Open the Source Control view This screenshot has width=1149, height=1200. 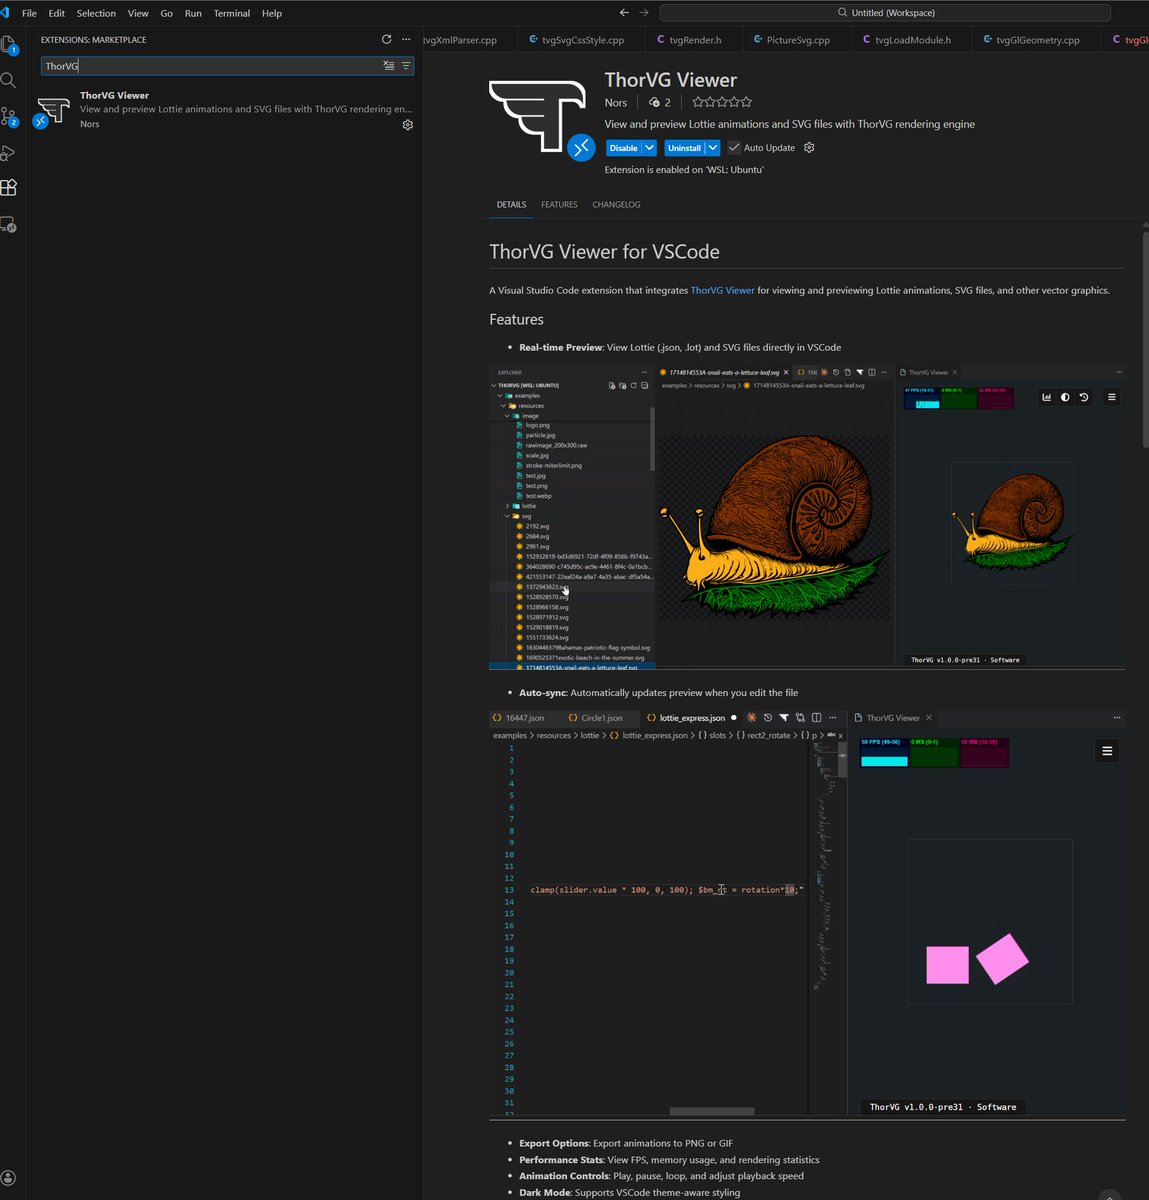[x=10, y=117]
